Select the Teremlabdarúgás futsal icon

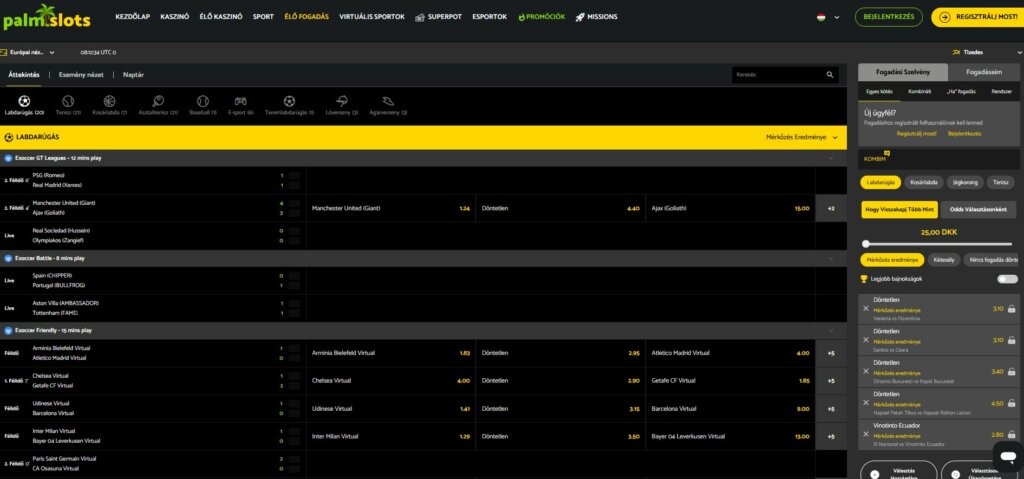[289, 101]
